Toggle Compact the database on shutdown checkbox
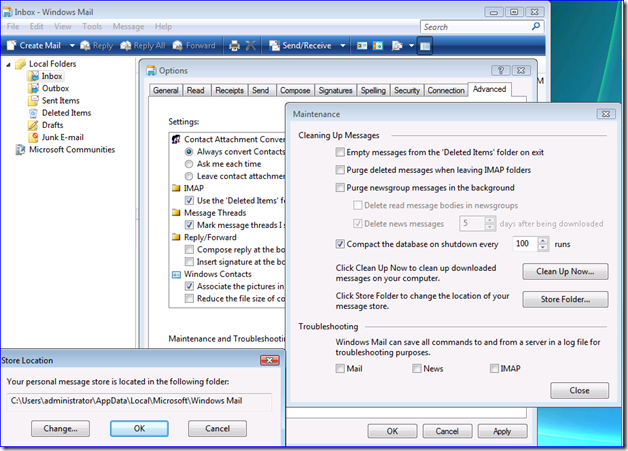This screenshot has height=451, width=628. 340,244
